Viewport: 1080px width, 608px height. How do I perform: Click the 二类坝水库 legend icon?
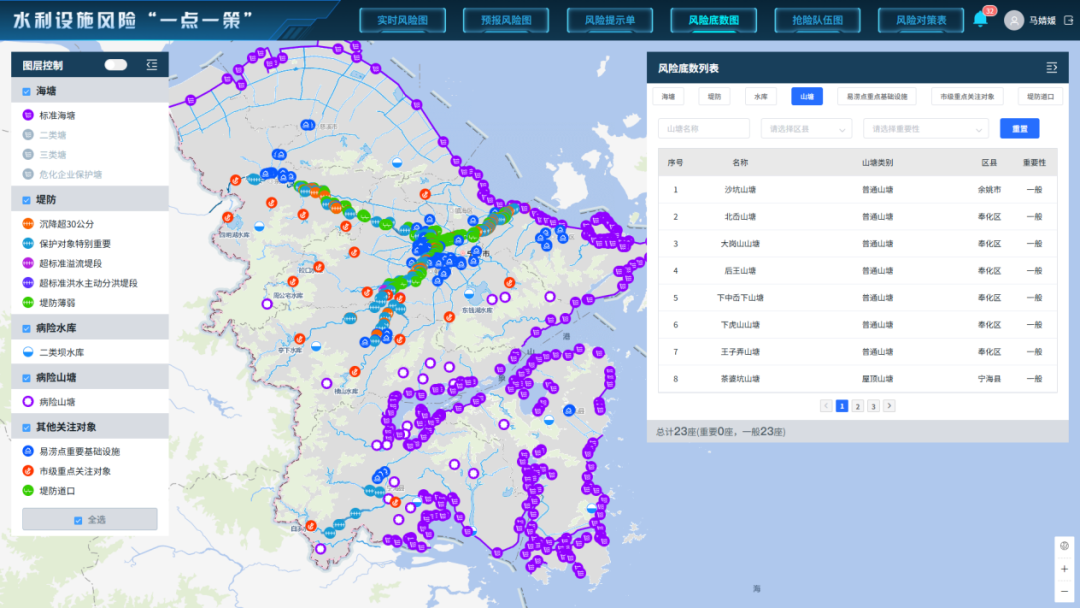[x=28, y=352]
